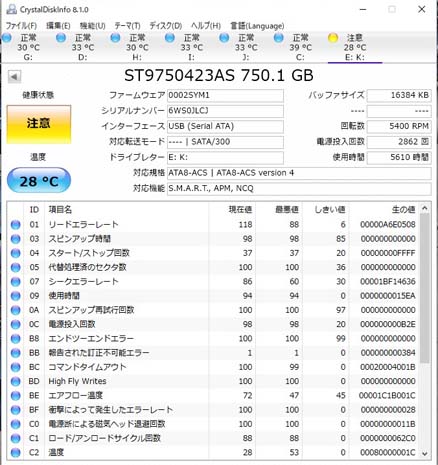Click the scrollbar up arrow
This screenshot has height=465, width=438.
point(425,209)
